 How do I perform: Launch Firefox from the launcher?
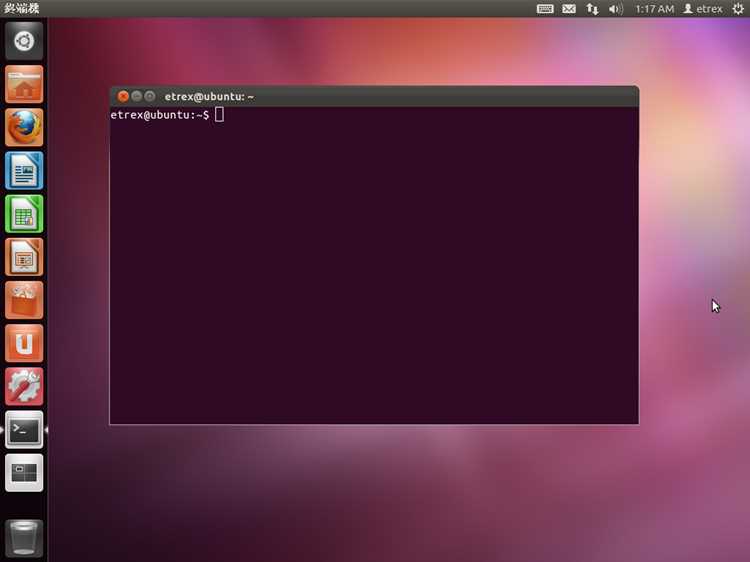(24, 127)
